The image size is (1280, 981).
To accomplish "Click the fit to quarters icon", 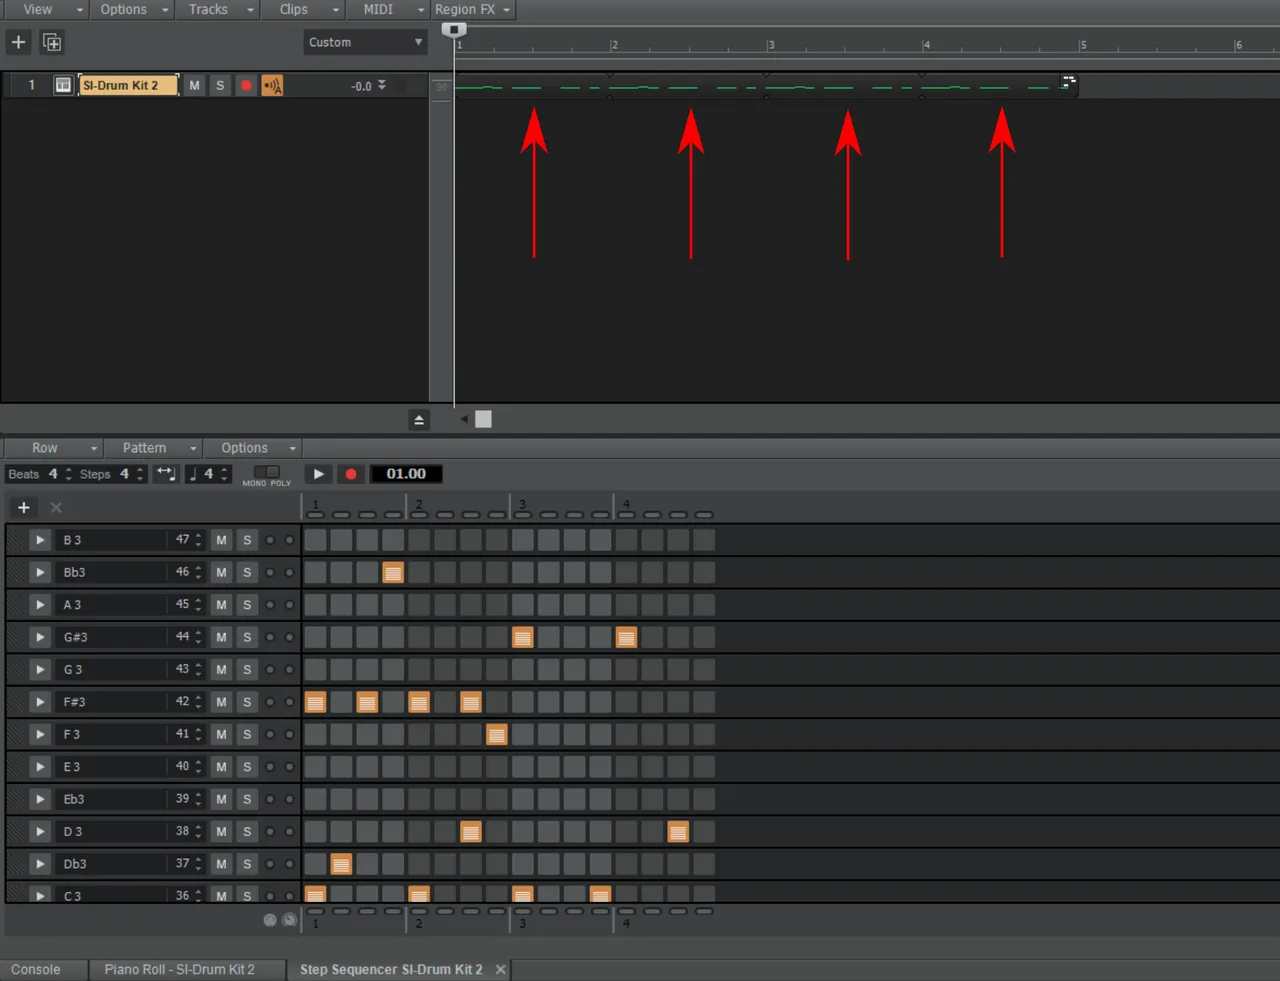I will (166, 474).
